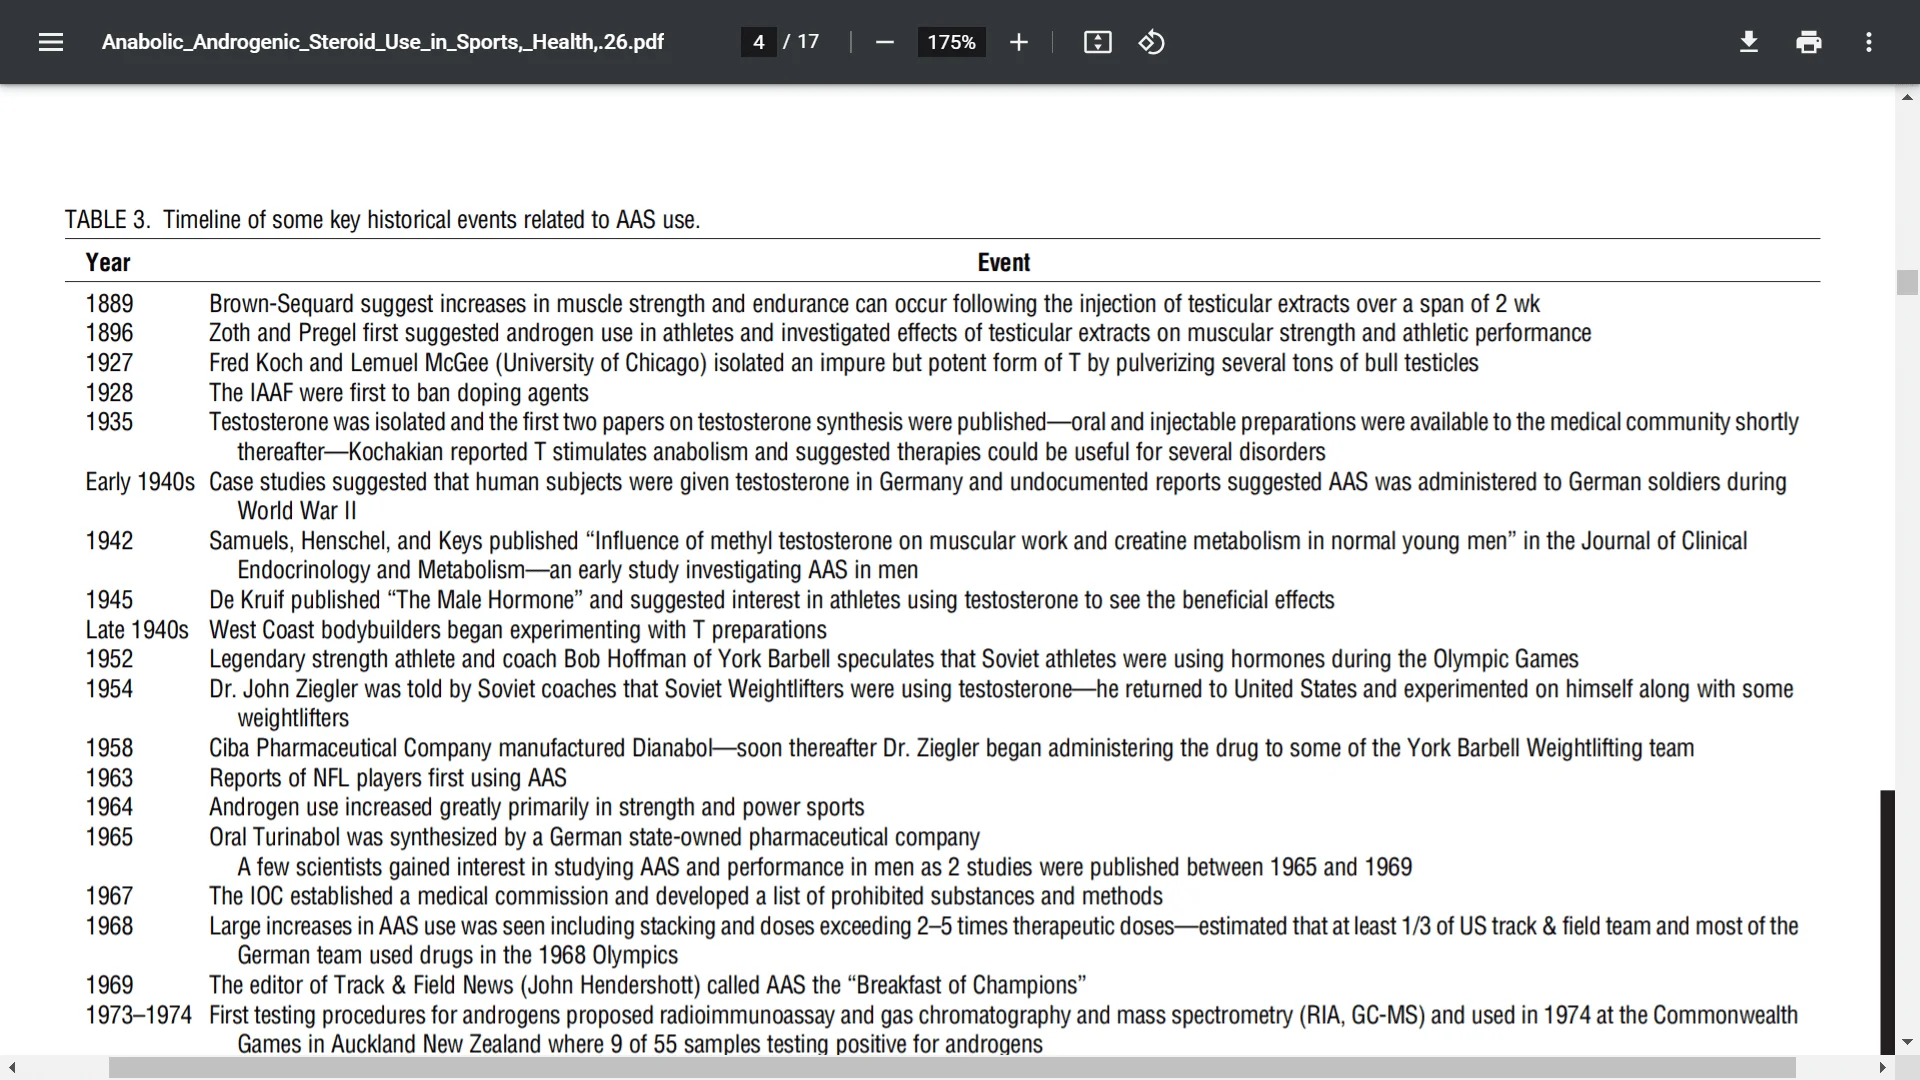This screenshot has height=1080, width=1920.
Task: Click the 1973–1974 year cell
Action: pos(138,1015)
